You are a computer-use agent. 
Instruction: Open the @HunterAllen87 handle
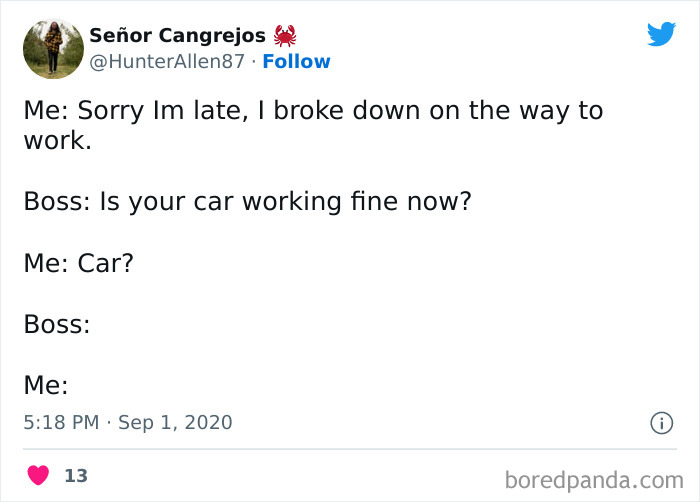[167, 62]
